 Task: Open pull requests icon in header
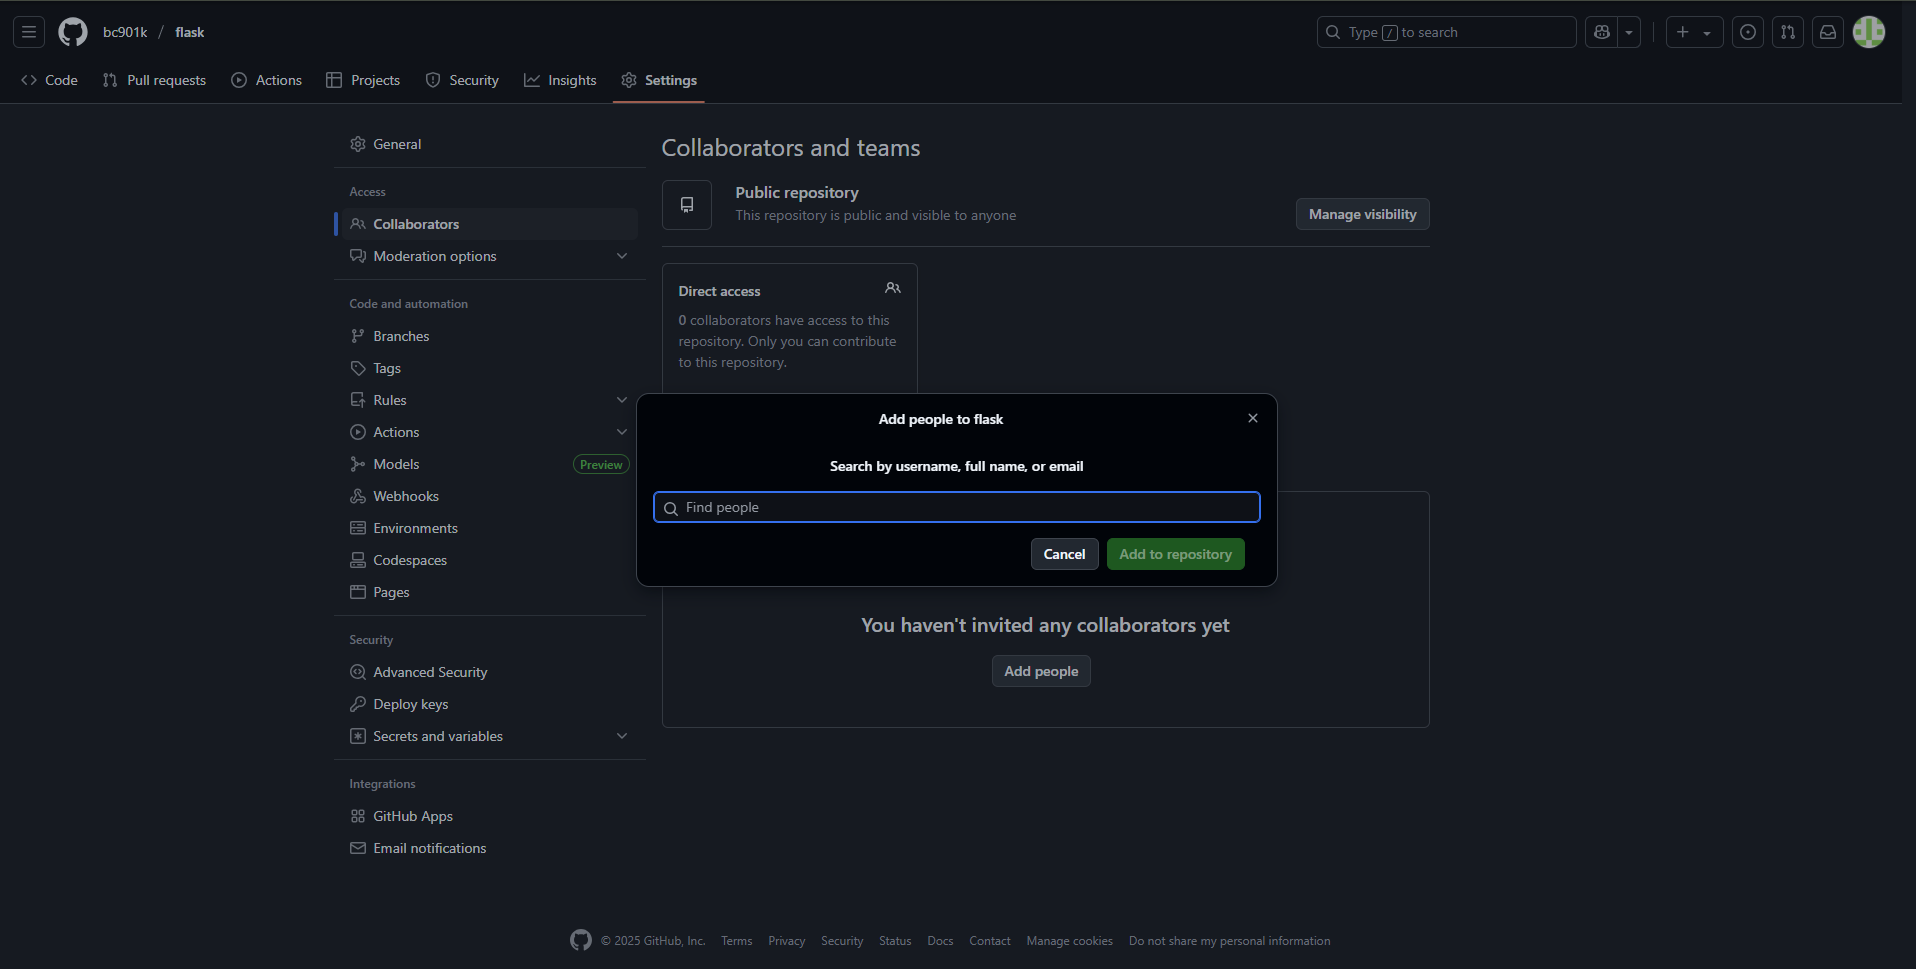click(1787, 32)
